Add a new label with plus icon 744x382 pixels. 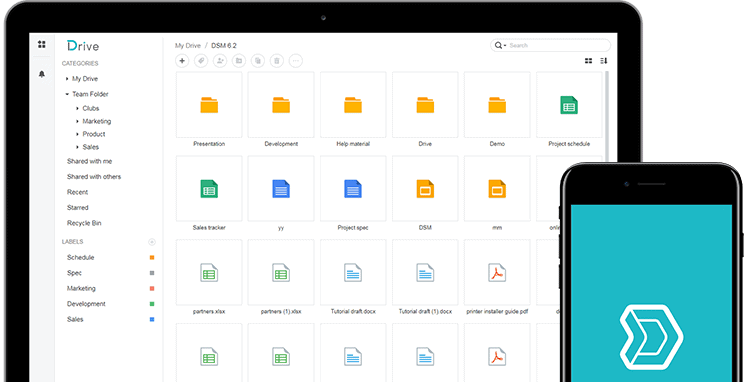(x=152, y=242)
